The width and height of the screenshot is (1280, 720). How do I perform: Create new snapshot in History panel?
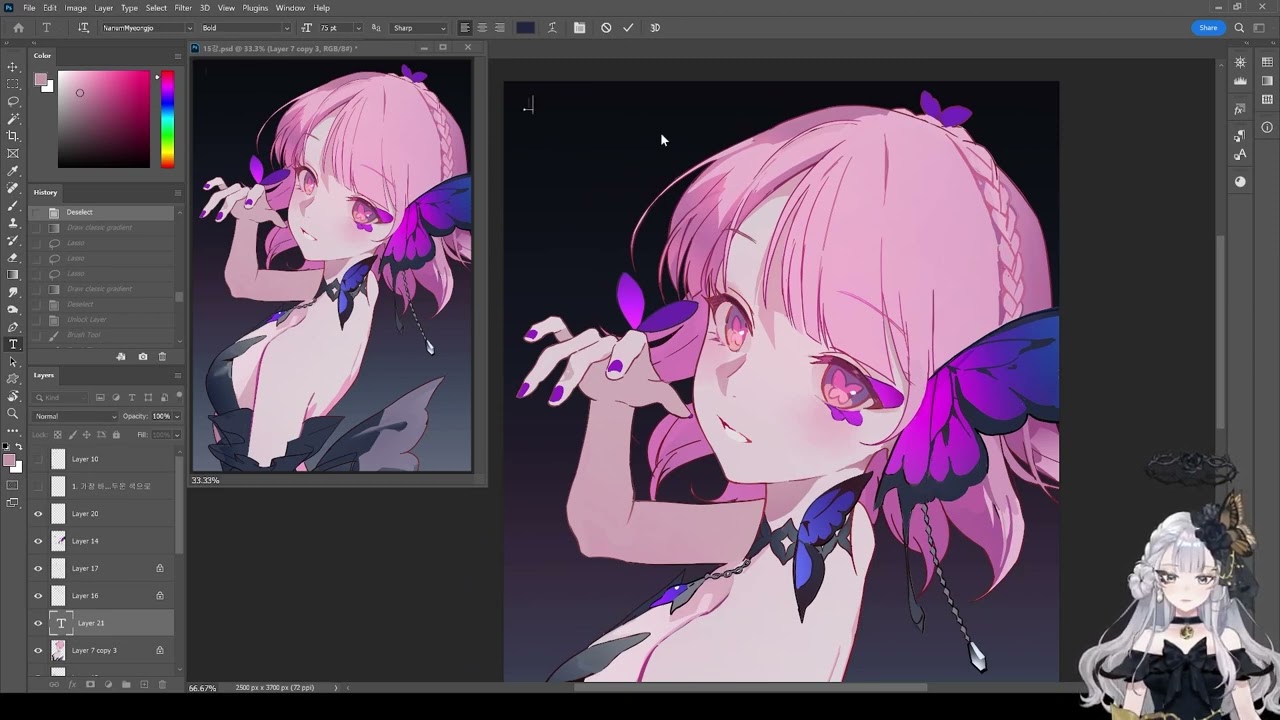pyautogui.click(x=143, y=356)
